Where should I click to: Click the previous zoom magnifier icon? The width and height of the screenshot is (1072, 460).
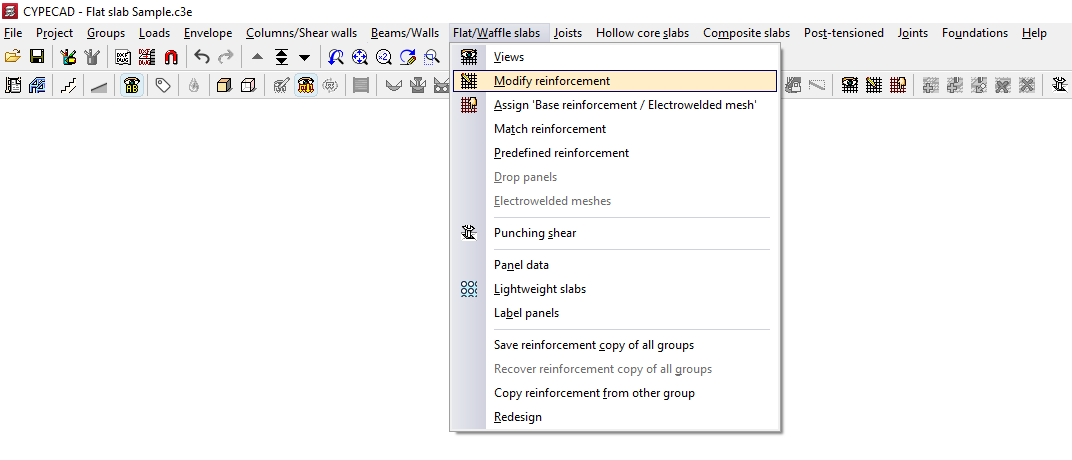pos(336,57)
